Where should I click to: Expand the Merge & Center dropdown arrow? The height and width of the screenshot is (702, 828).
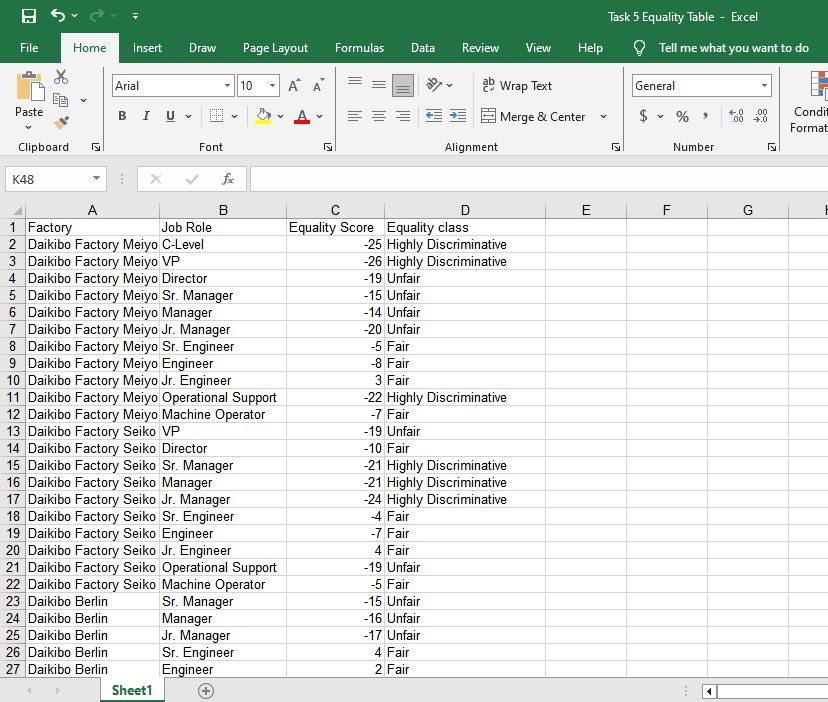604,116
